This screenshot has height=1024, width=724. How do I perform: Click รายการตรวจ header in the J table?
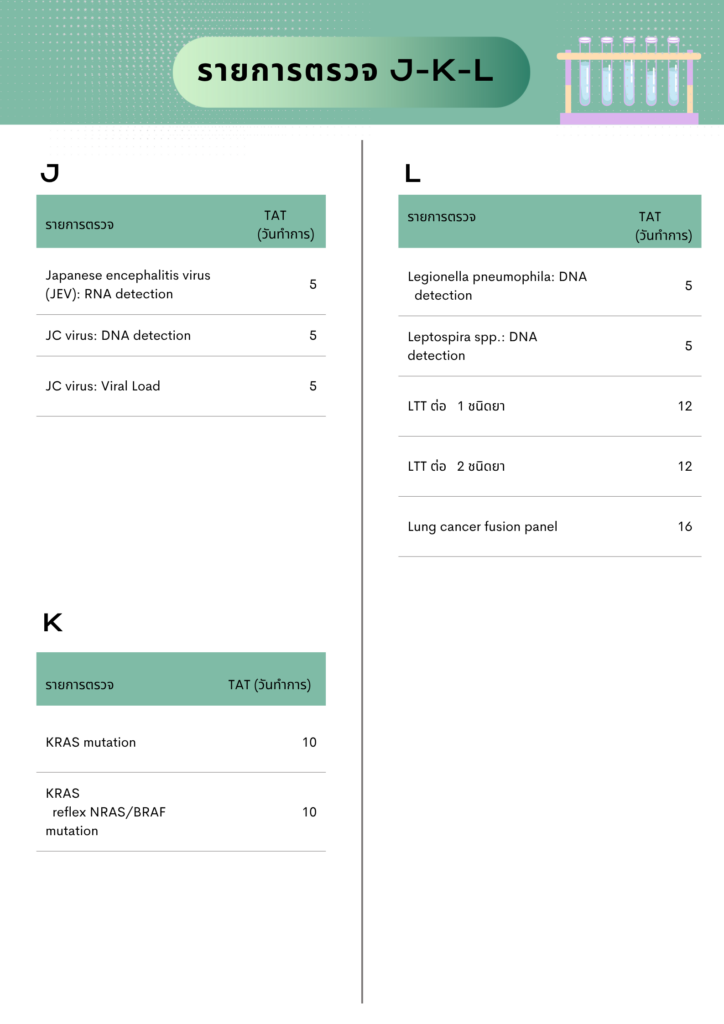pyautogui.click(x=80, y=225)
